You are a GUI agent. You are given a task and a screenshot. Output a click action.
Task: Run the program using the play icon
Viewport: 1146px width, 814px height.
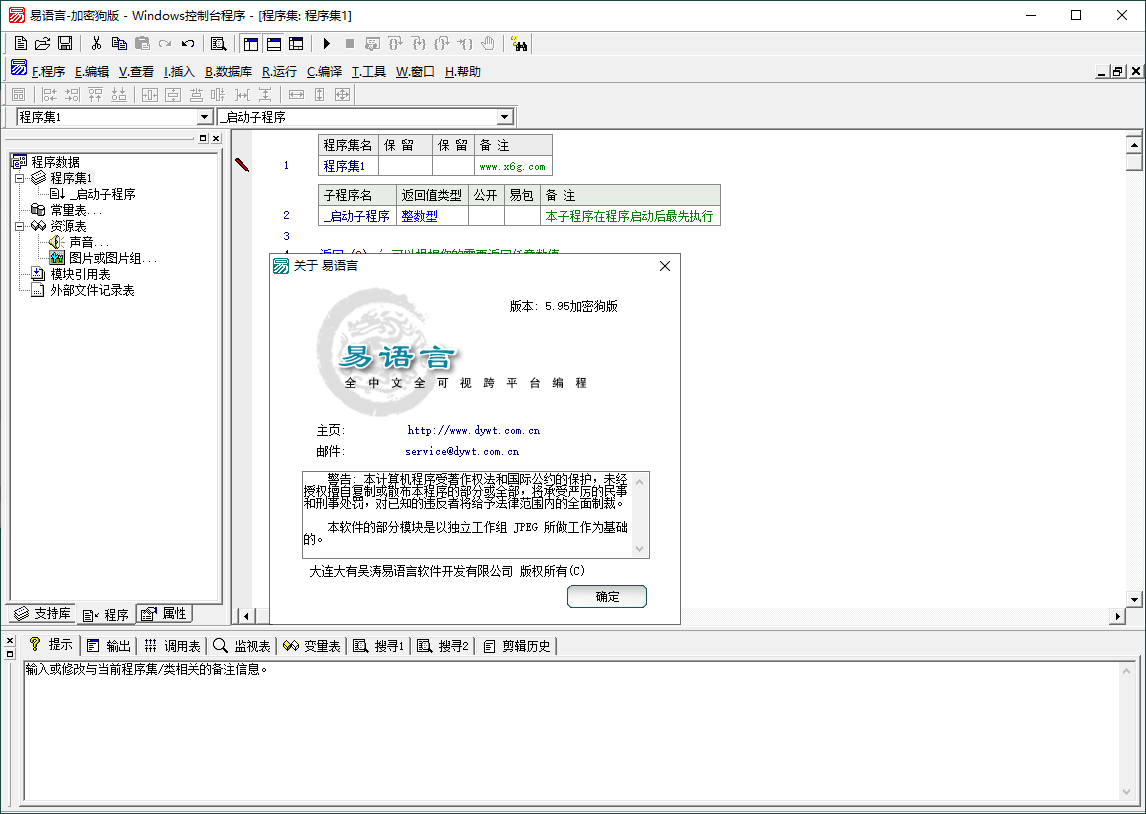[327, 43]
